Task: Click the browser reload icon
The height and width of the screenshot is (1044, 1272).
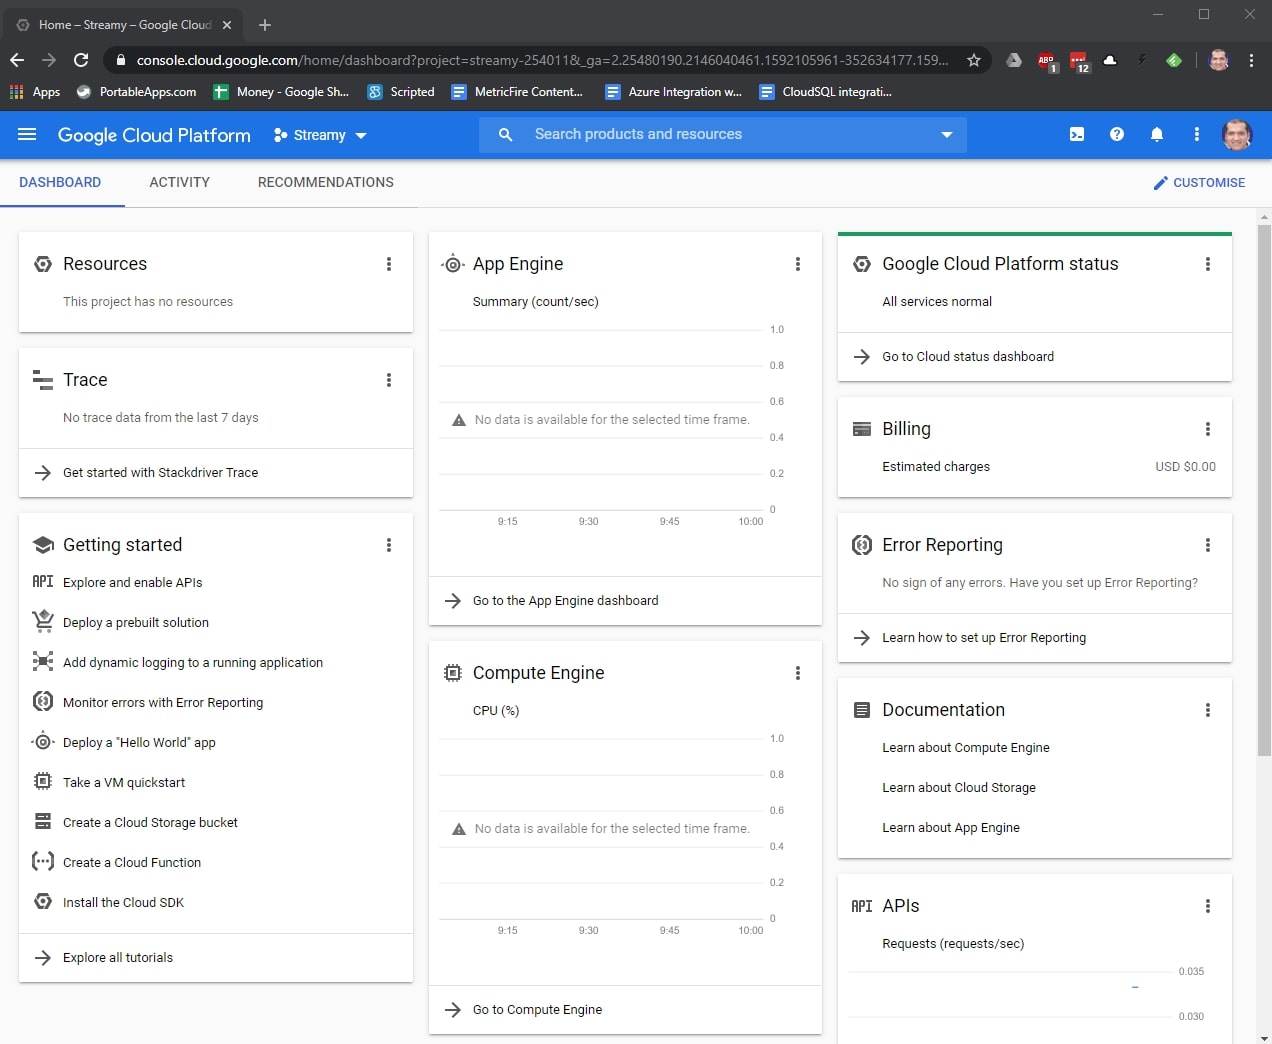Action: 81,60
